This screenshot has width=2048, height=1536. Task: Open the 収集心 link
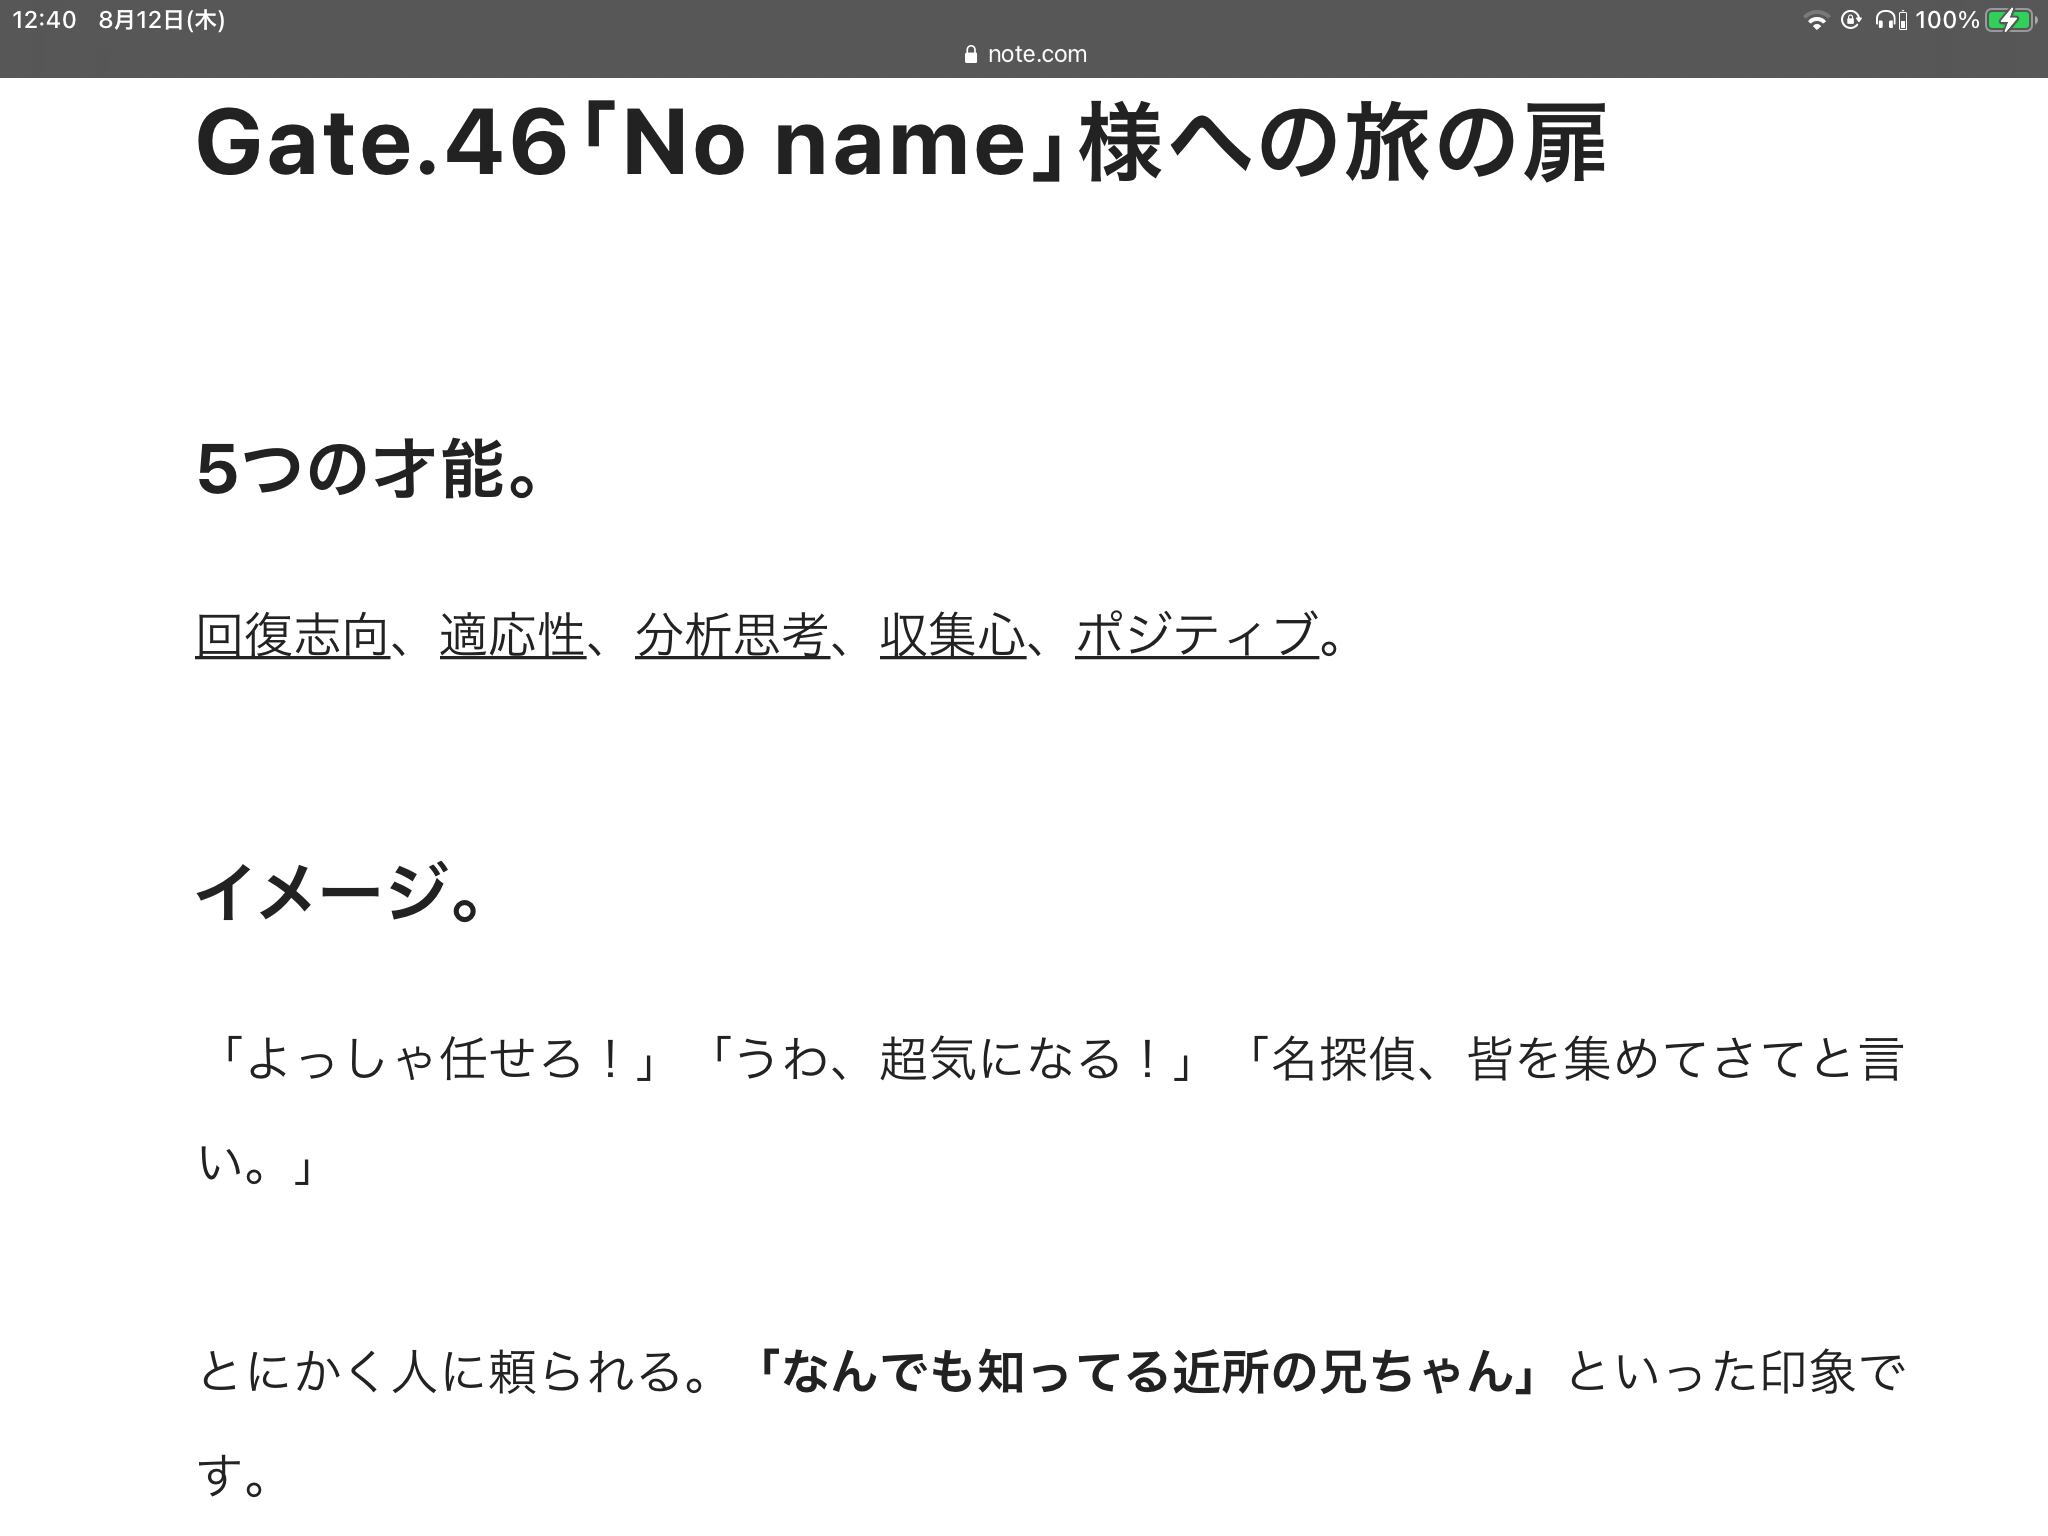[953, 636]
